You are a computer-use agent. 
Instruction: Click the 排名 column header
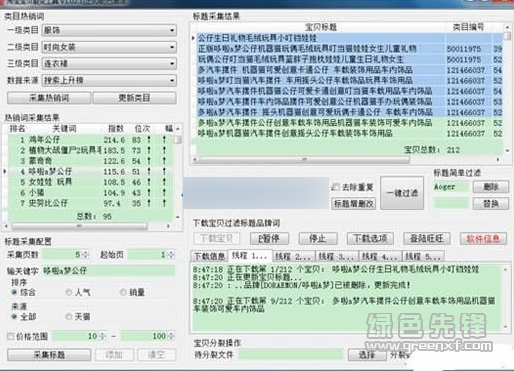[x=17, y=129]
